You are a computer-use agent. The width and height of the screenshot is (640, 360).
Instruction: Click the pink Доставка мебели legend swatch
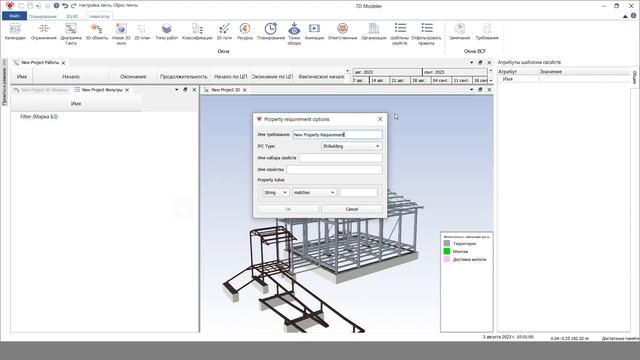click(447, 259)
